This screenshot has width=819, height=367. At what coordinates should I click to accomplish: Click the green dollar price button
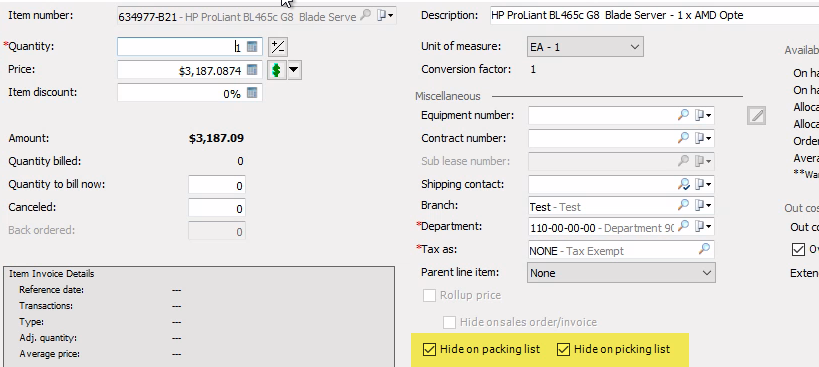(276, 70)
